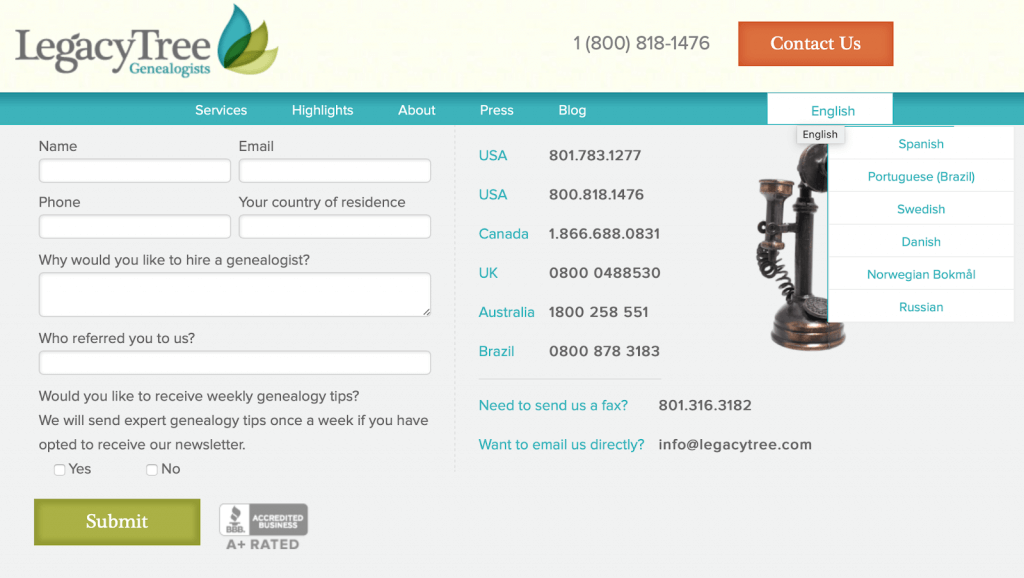Check the No newsletter option

click(152, 470)
